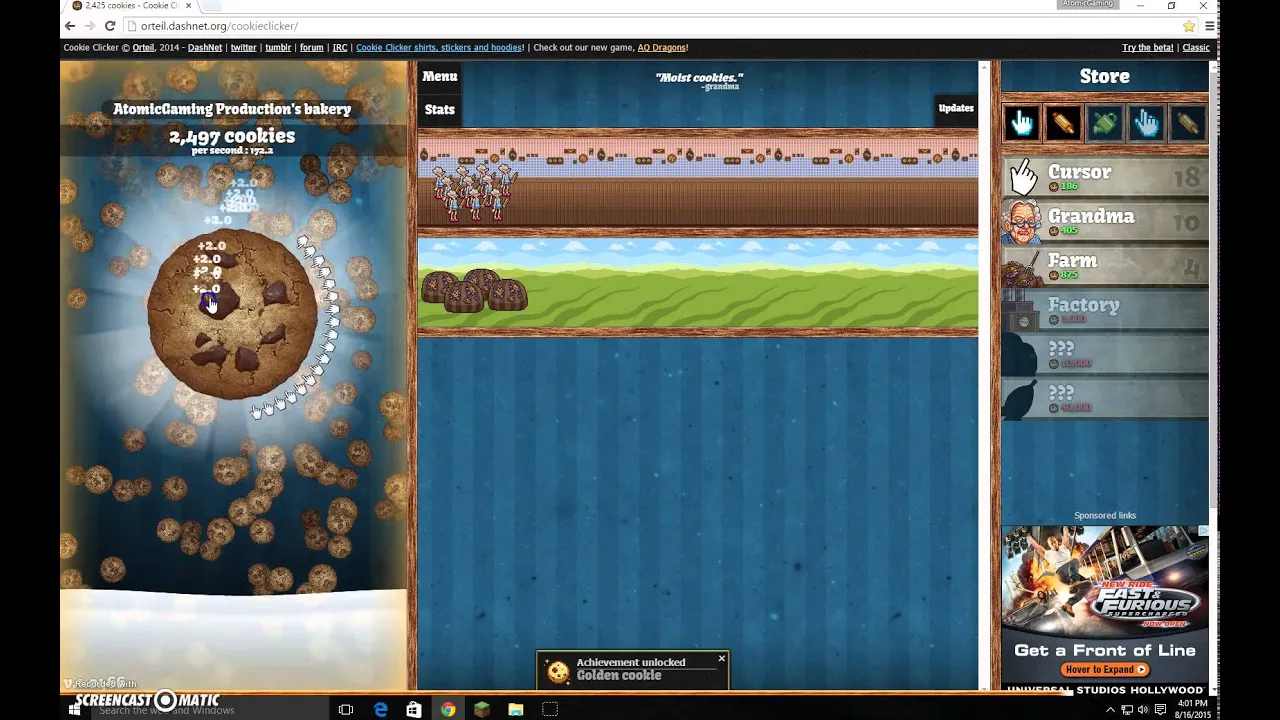Open Cookie Clicker shirts, stickers and hoodies link
Viewport: 1280px width, 720px height.
pos(439,47)
